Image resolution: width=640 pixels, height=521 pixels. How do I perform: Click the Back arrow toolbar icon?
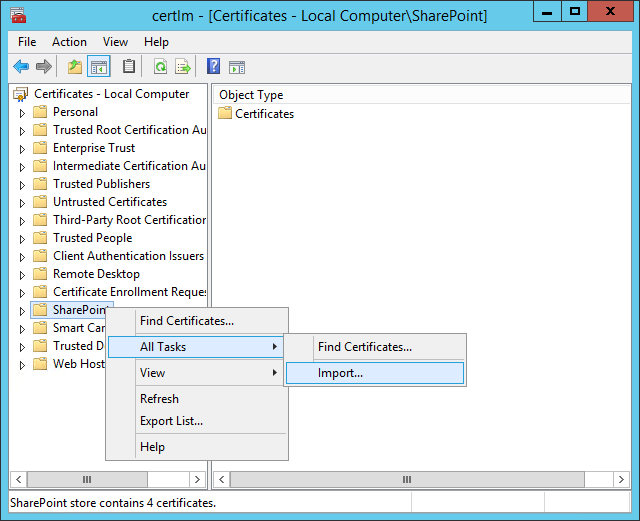click(21, 67)
